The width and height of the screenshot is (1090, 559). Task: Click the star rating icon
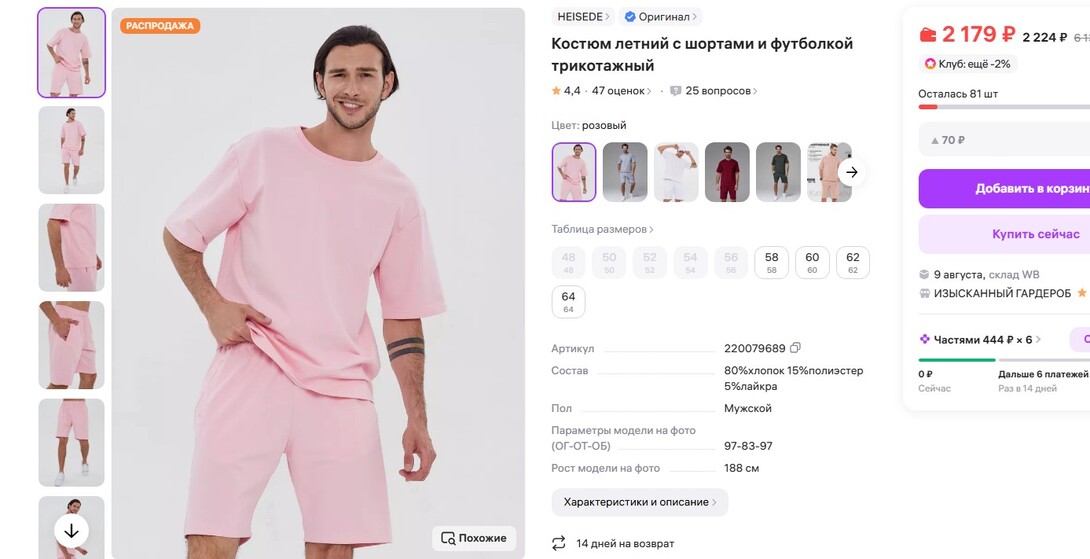click(x=556, y=91)
